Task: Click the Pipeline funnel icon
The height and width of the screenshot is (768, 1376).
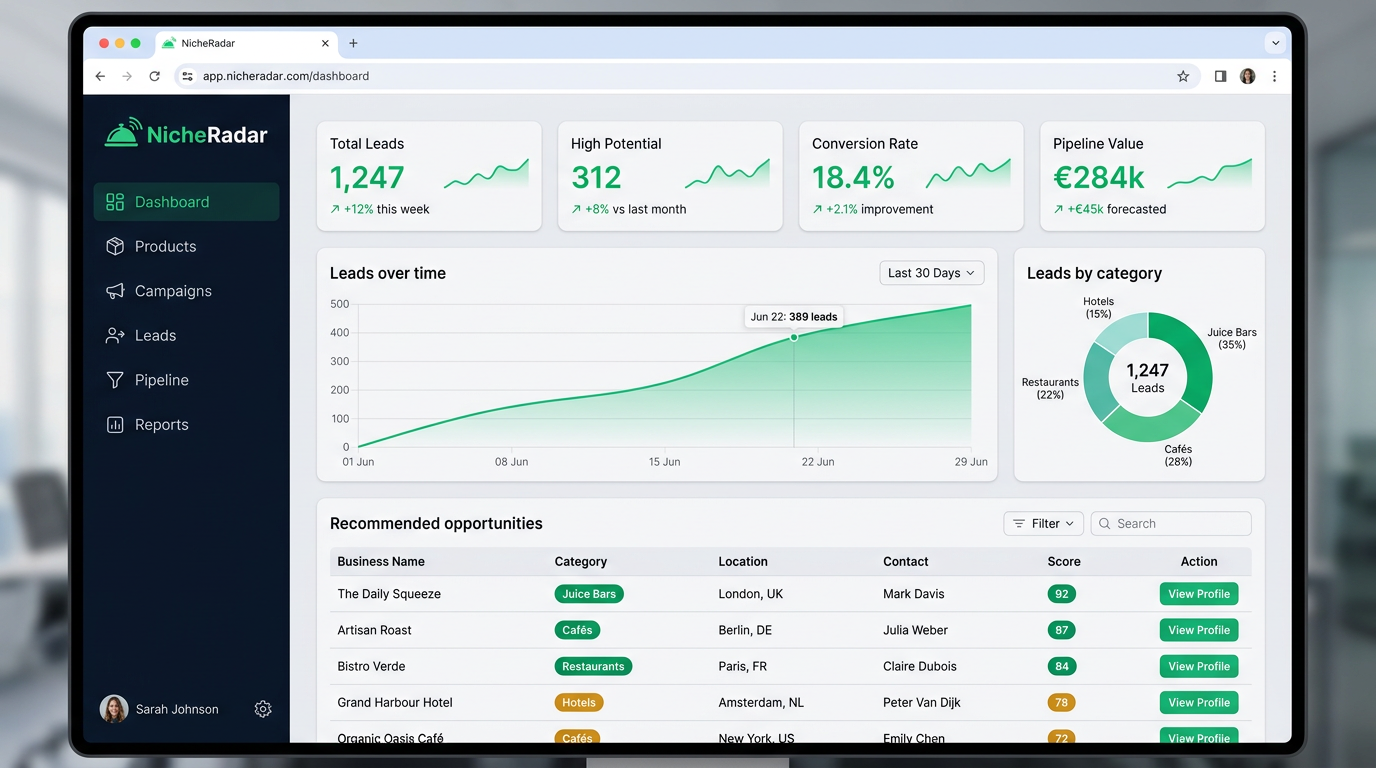Action: click(x=115, y=380)
